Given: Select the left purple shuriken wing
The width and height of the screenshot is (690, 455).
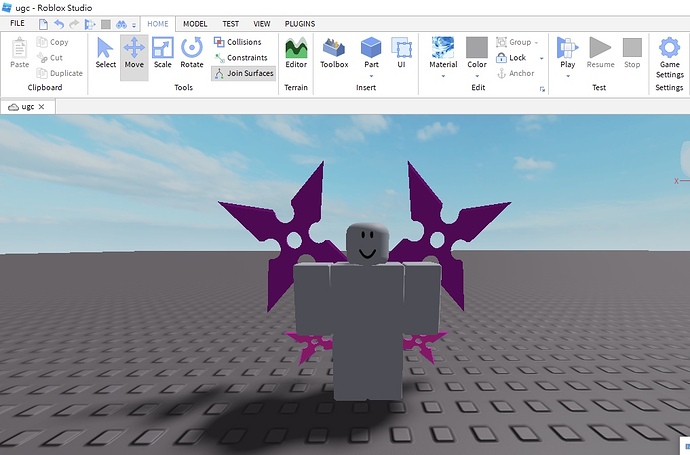Looking at the screenshot, I should [282, 238].
